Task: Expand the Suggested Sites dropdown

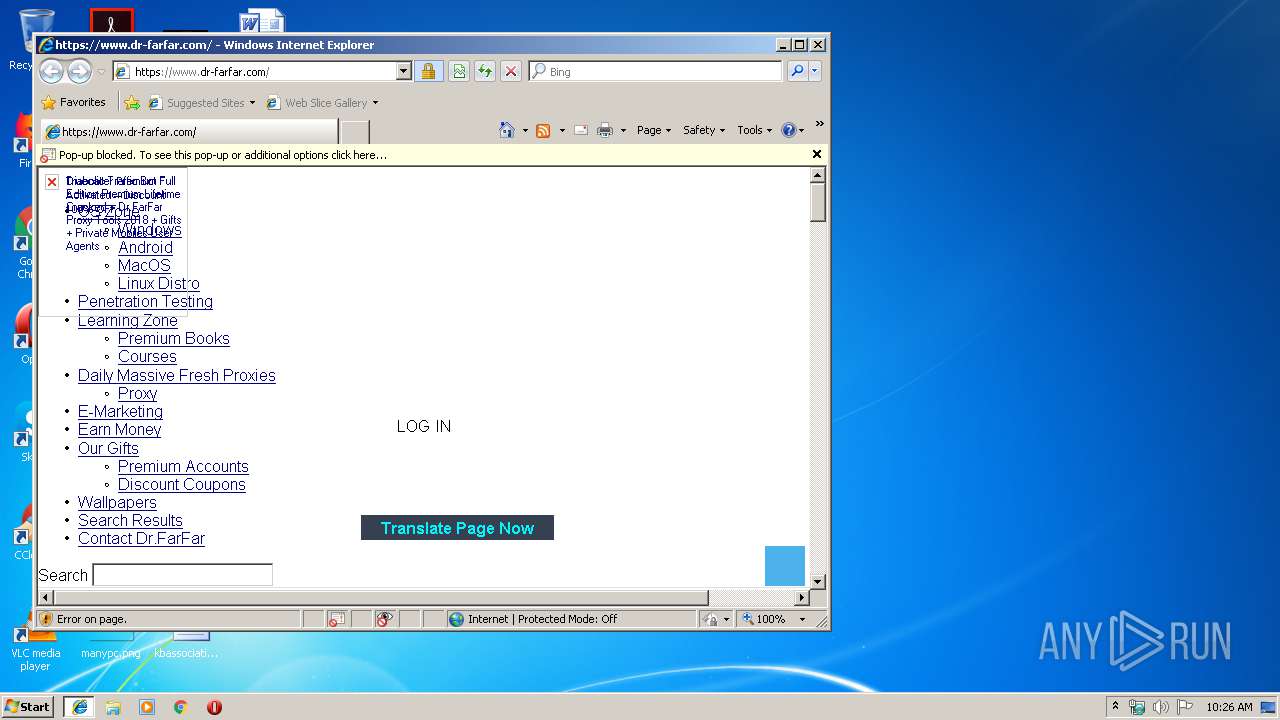Action: (x=252, y=103)
